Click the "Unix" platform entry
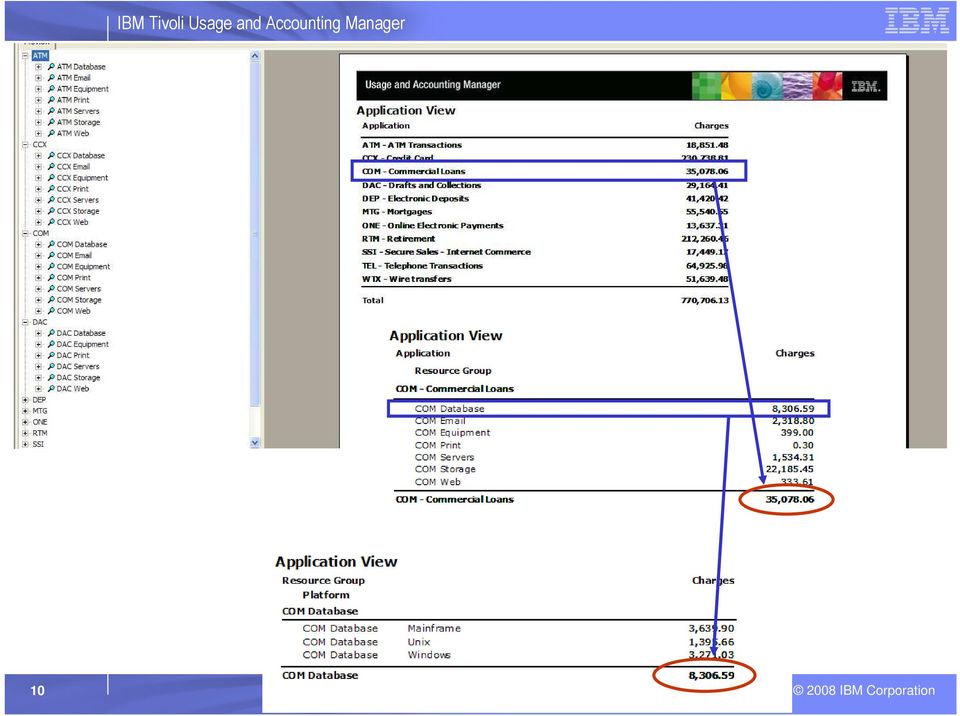This screenshot has height=716, width=960. [419, 642]
